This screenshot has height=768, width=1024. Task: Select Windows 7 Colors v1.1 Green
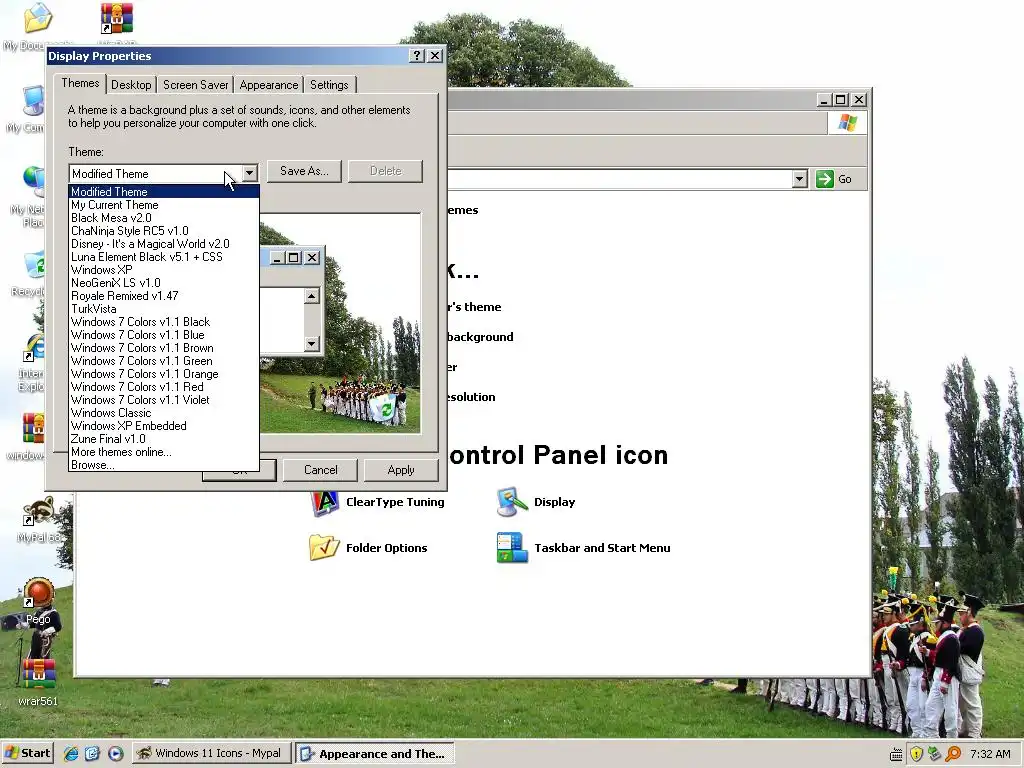tap(164, 361)
